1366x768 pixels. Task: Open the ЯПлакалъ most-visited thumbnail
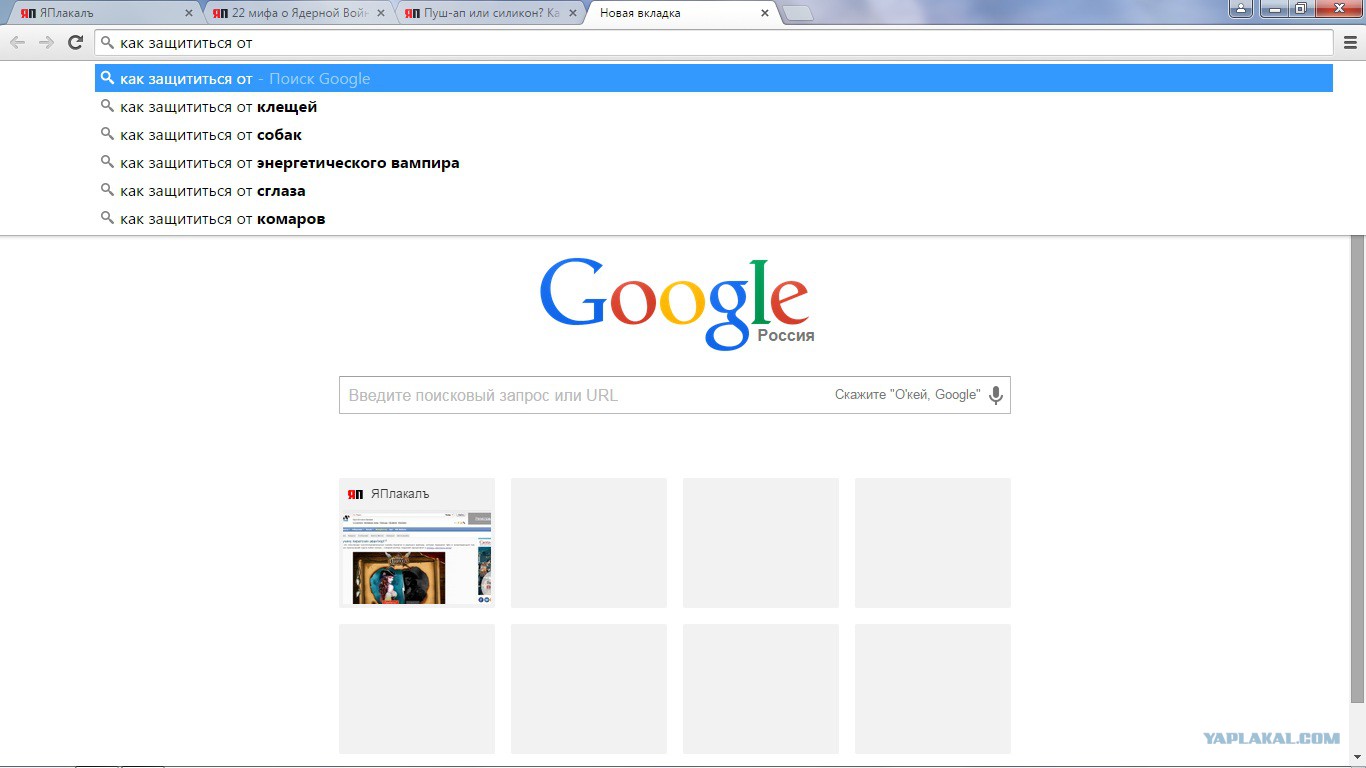[x=417, y=543]
